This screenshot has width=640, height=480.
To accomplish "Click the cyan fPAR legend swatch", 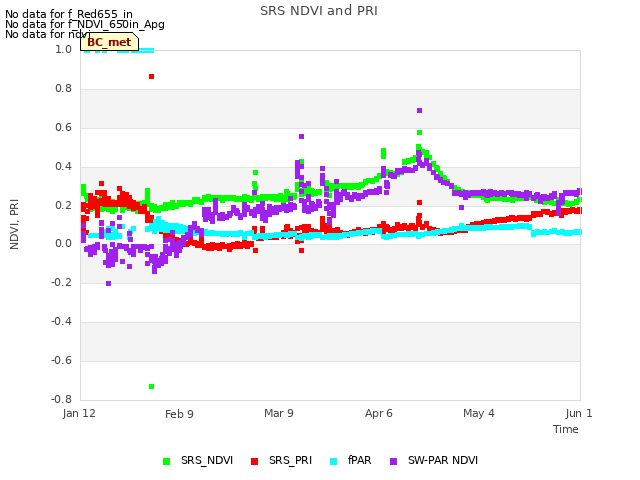I will [333, 461].
